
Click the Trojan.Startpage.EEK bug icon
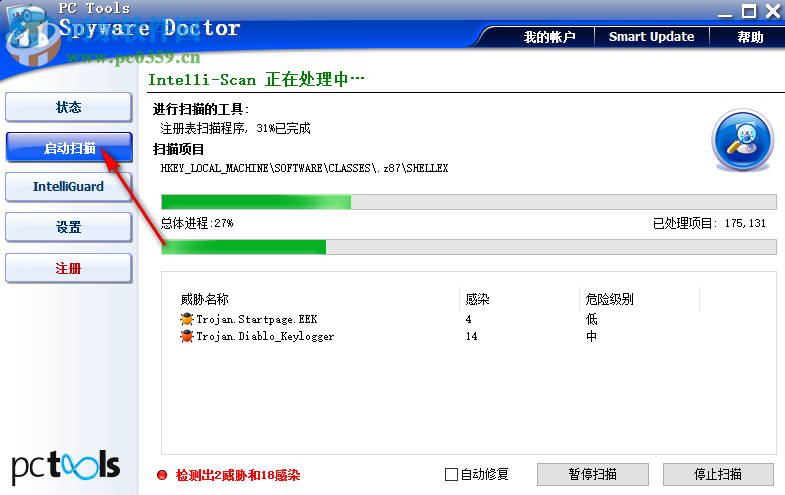point(187,319)
